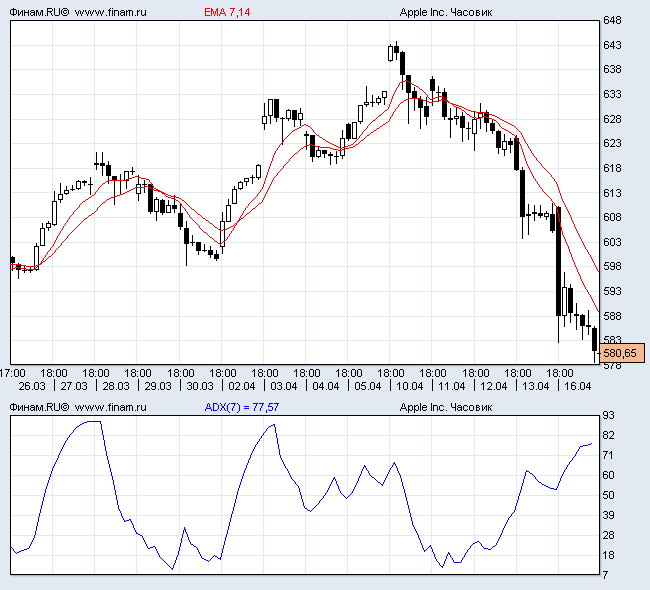This screenshot has width=650, height=590.
Task: Select the 12.04 date label
Action: pos(494,386)
